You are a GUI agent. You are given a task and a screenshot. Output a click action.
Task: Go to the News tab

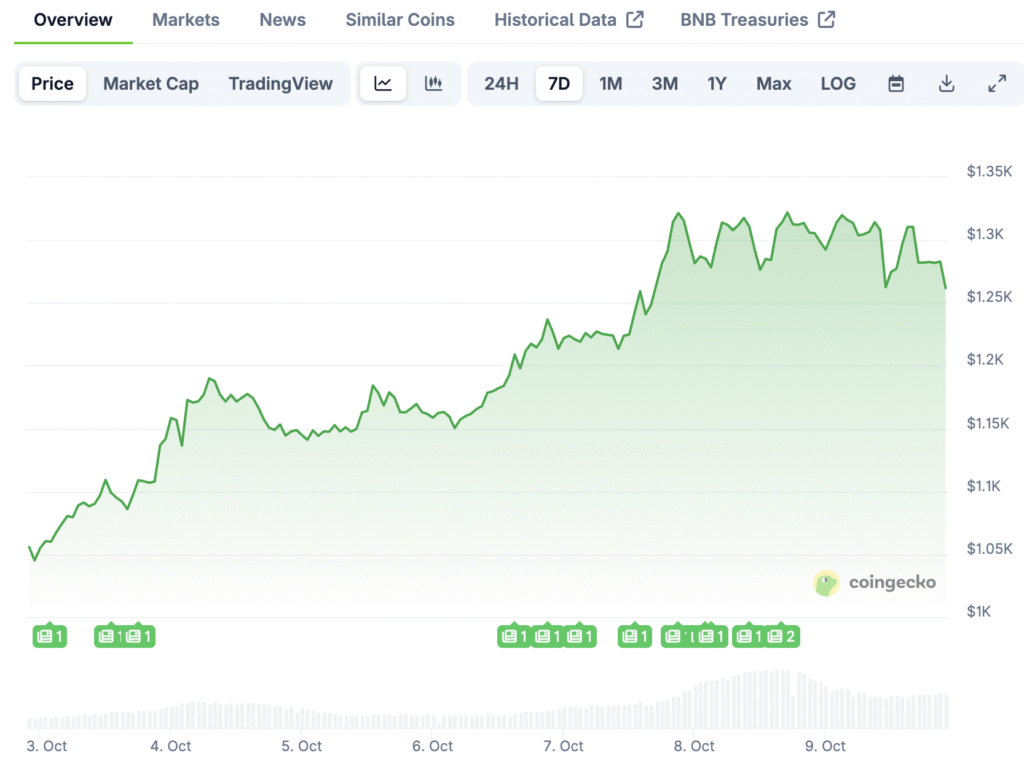coord(282,20)
